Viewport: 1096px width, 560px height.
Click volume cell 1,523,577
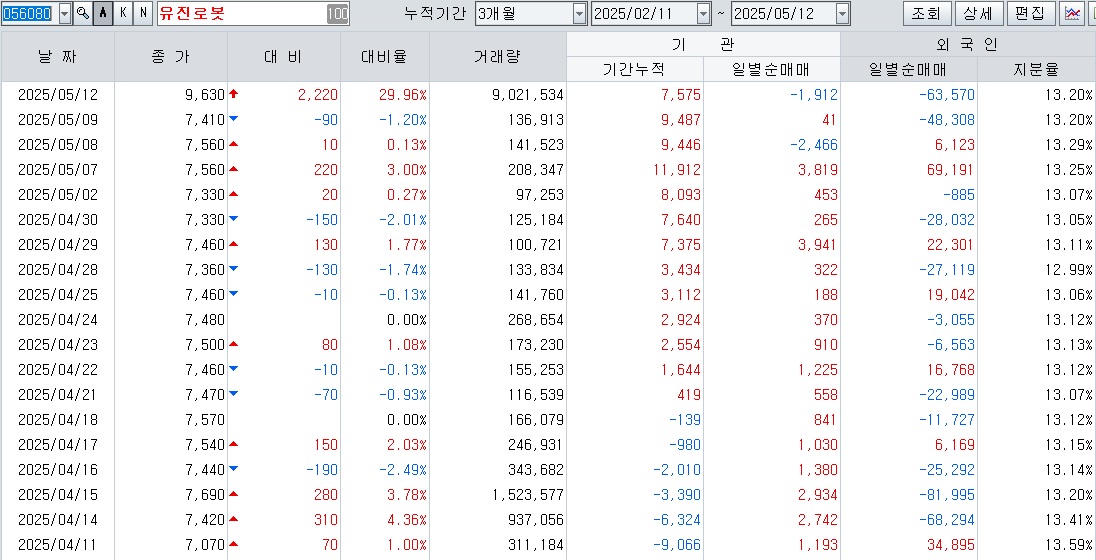pos(528,495)
